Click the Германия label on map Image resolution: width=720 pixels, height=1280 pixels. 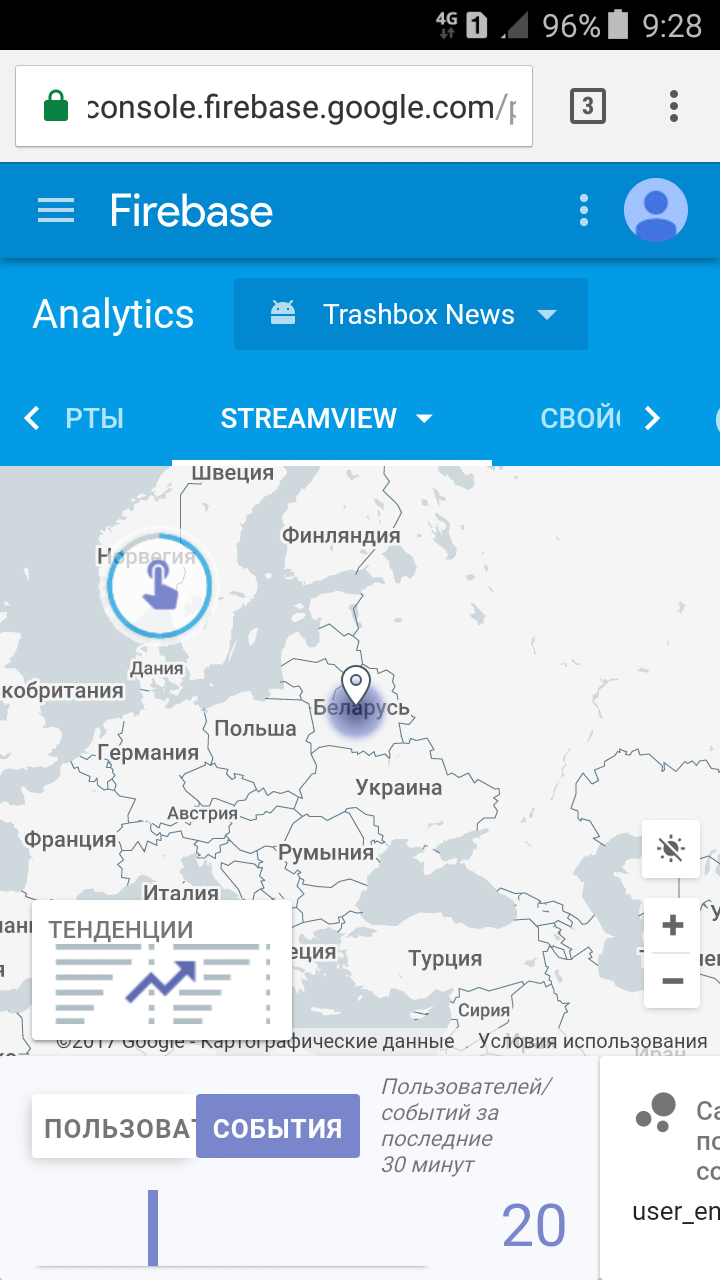[x=148, y=753]
